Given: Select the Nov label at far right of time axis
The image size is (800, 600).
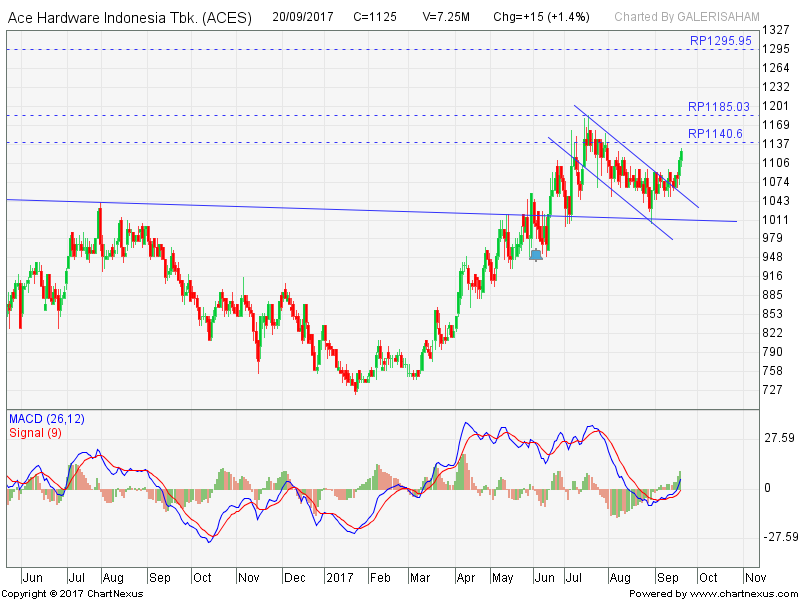Looking at the screenshot, I should (755, 577).
